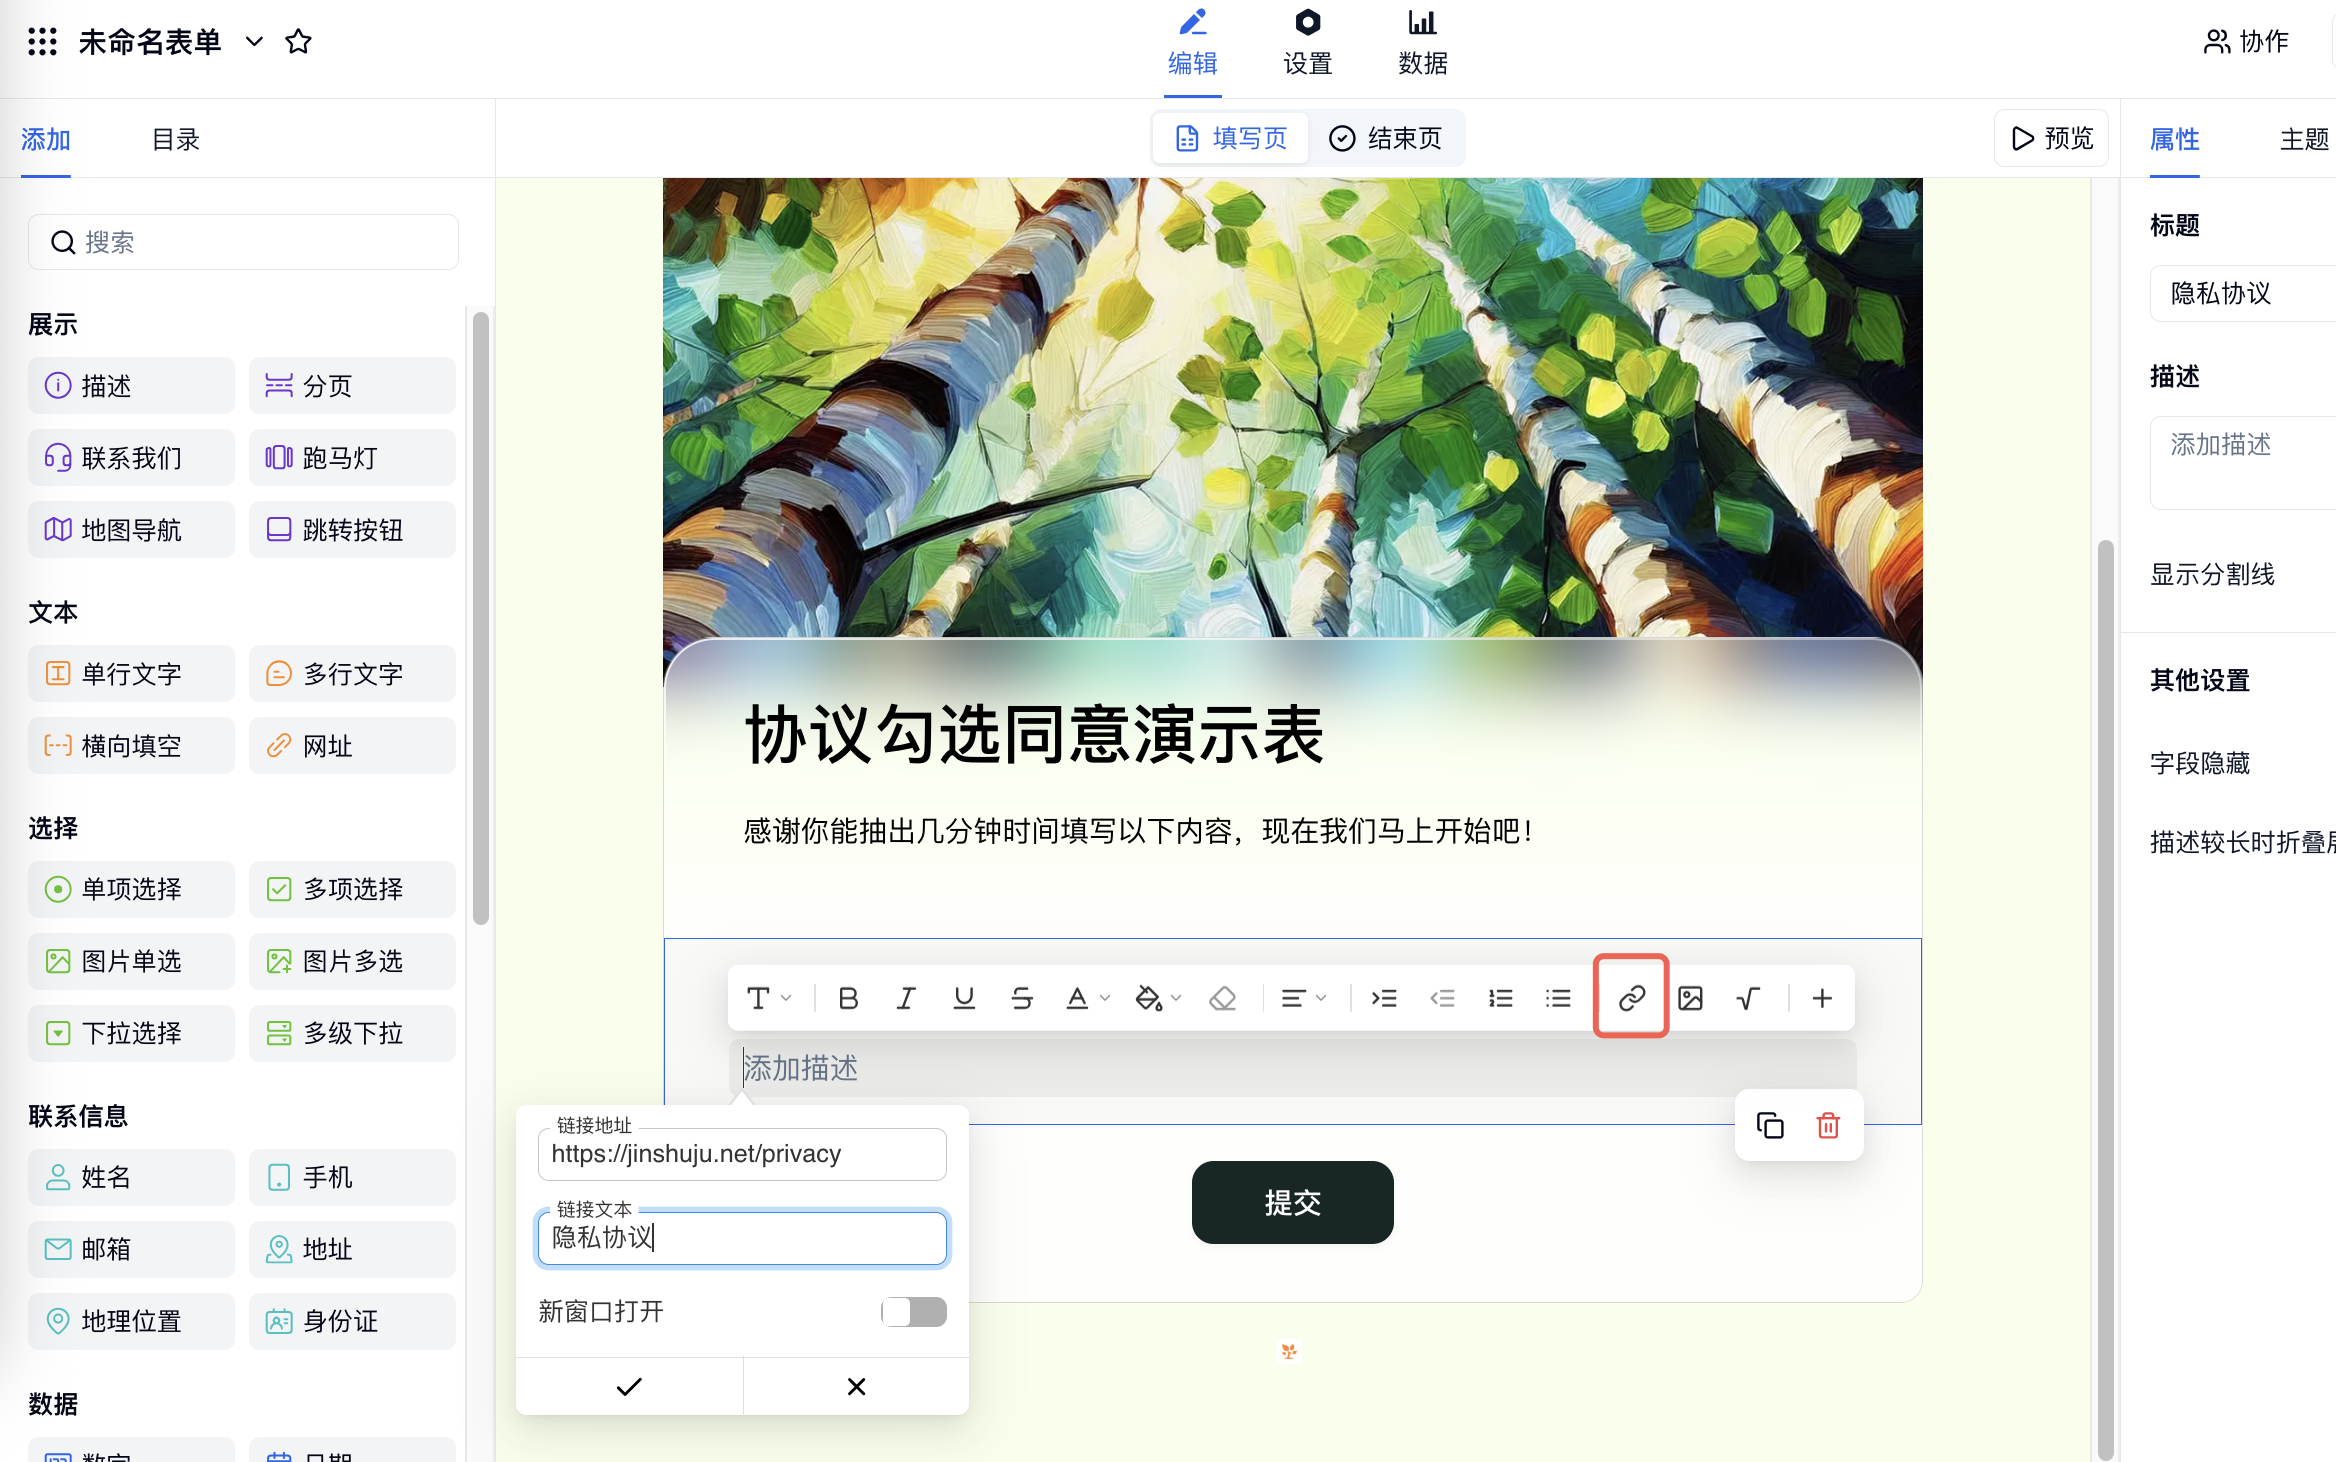This screenshot has width=2336, height=1462.
Task: Expand the form name dropdown chevron
Action: click(x=254, y=41)
